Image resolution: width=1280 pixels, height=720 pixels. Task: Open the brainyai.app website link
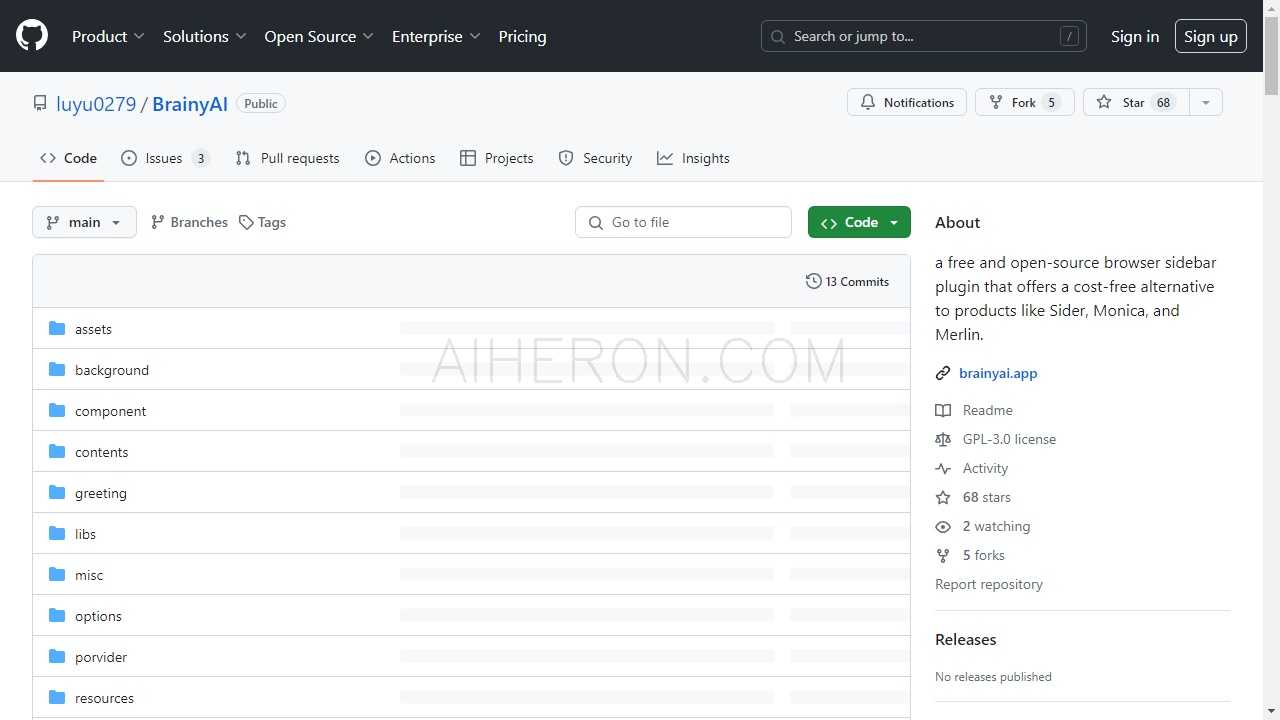998,373
